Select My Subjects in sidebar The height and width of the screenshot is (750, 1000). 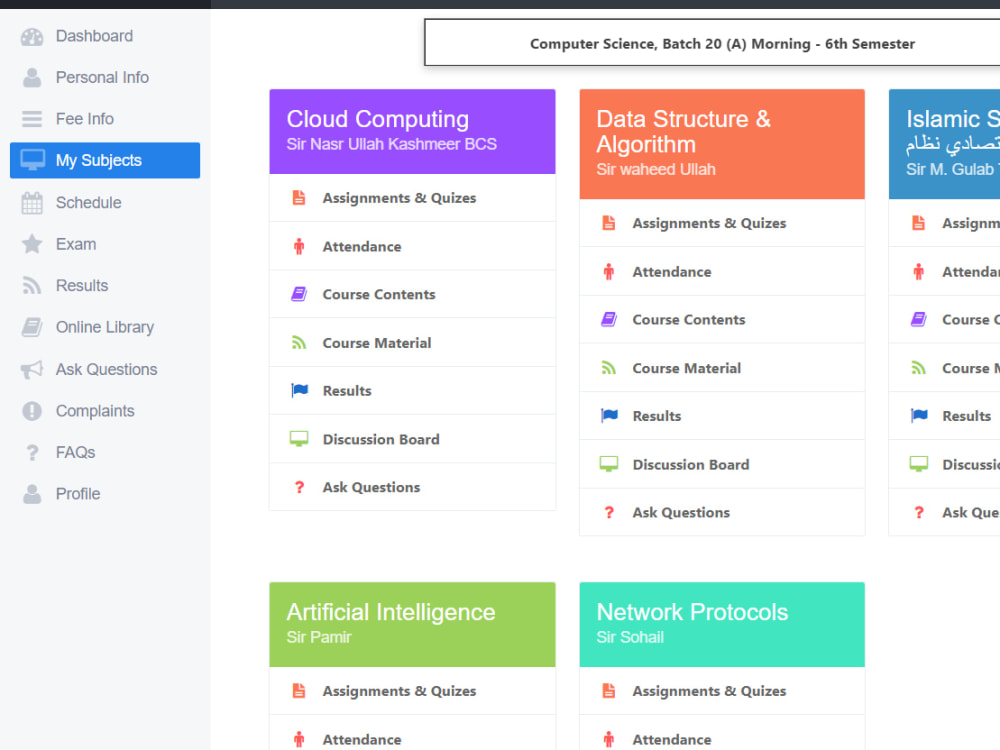[105, 160]
